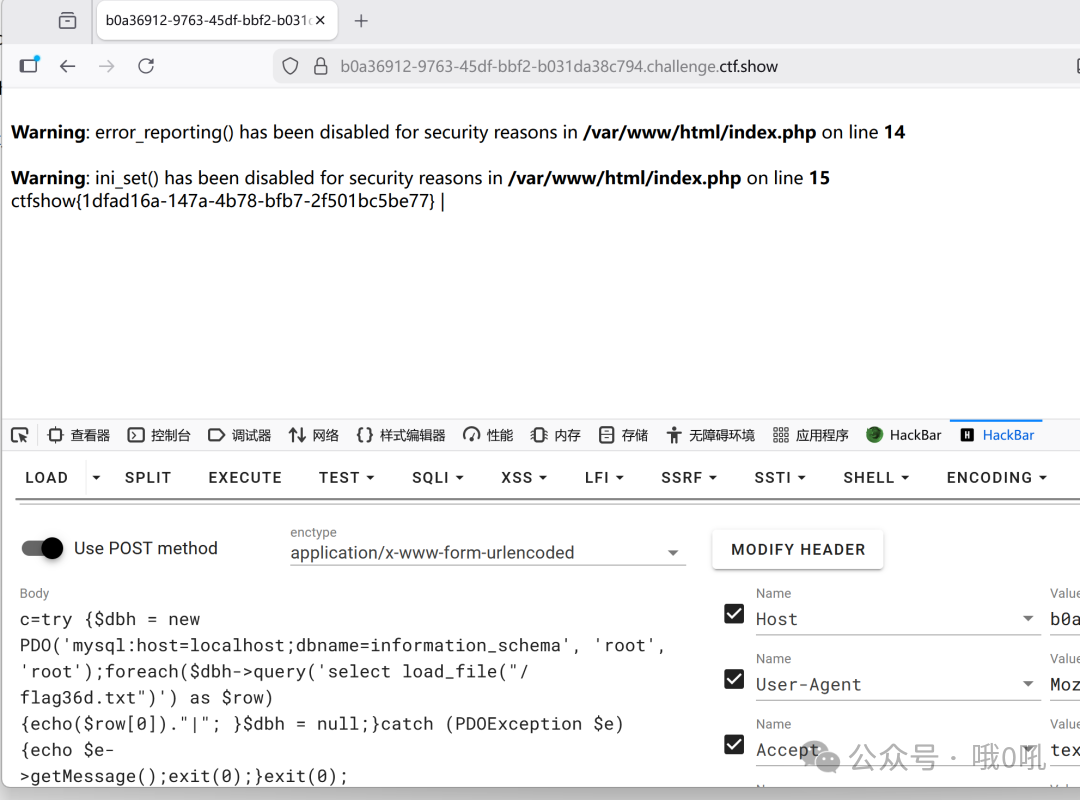Open a new browser tab

[x=361, y=21]
